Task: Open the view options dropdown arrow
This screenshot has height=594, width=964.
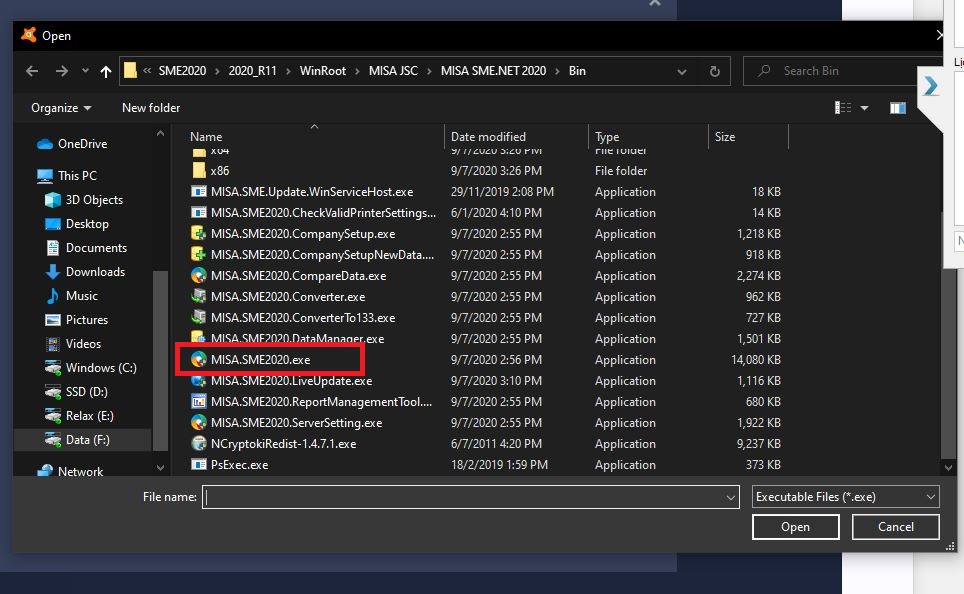Action: 865,108
